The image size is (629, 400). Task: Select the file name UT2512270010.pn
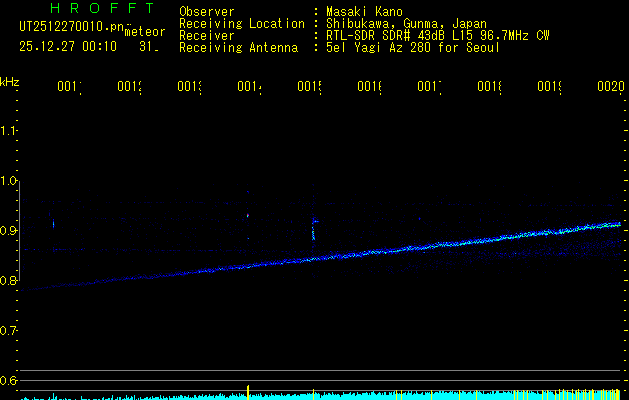[x=71, y=27]
